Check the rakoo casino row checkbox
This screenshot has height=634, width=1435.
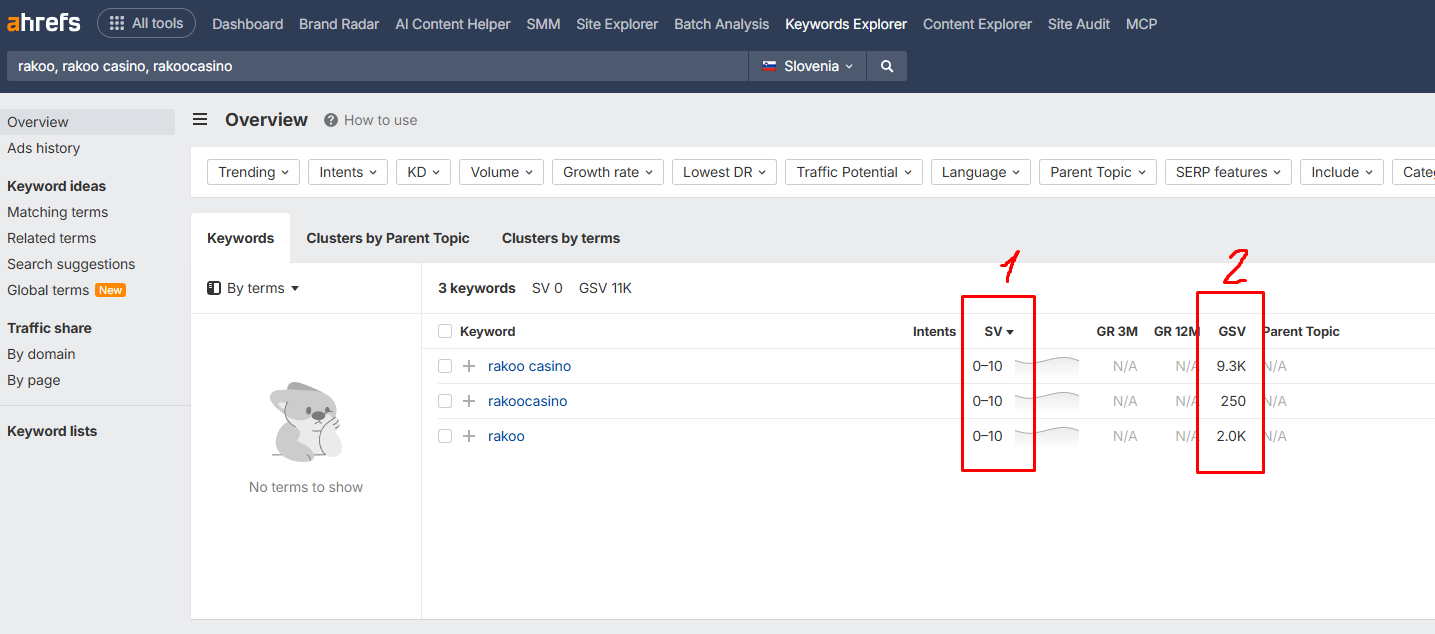coord(445,366)
